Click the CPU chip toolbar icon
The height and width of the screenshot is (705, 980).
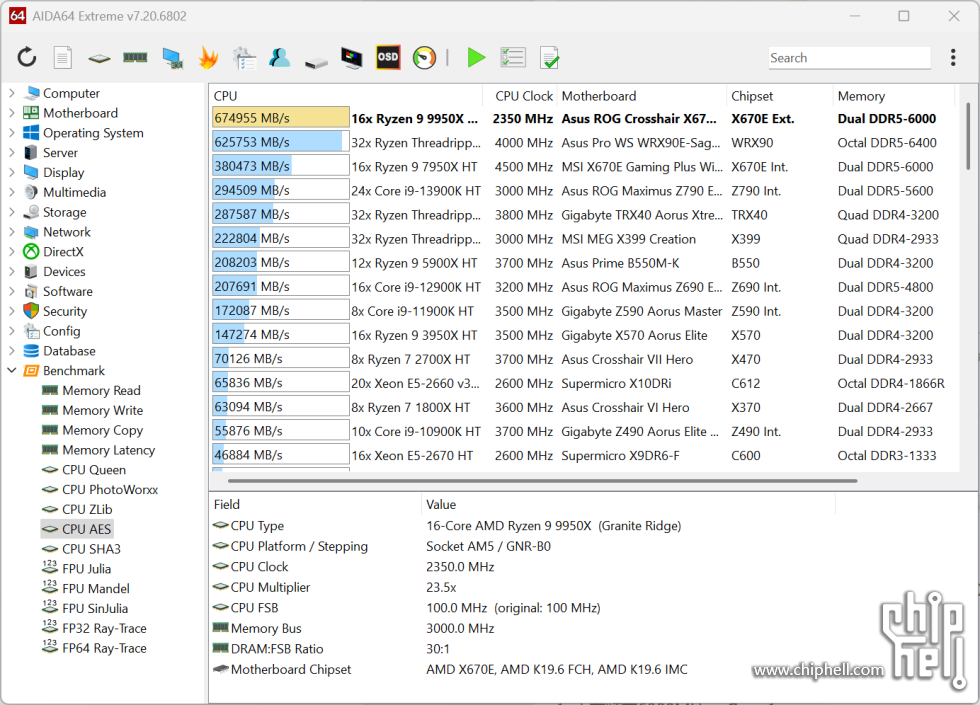click(x=99, y=59)
